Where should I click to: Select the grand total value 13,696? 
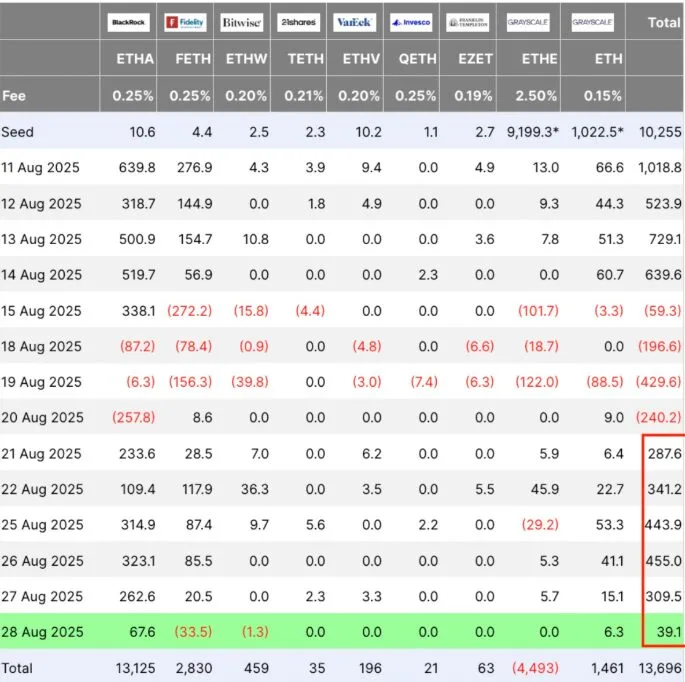click(x=660, y=668)
